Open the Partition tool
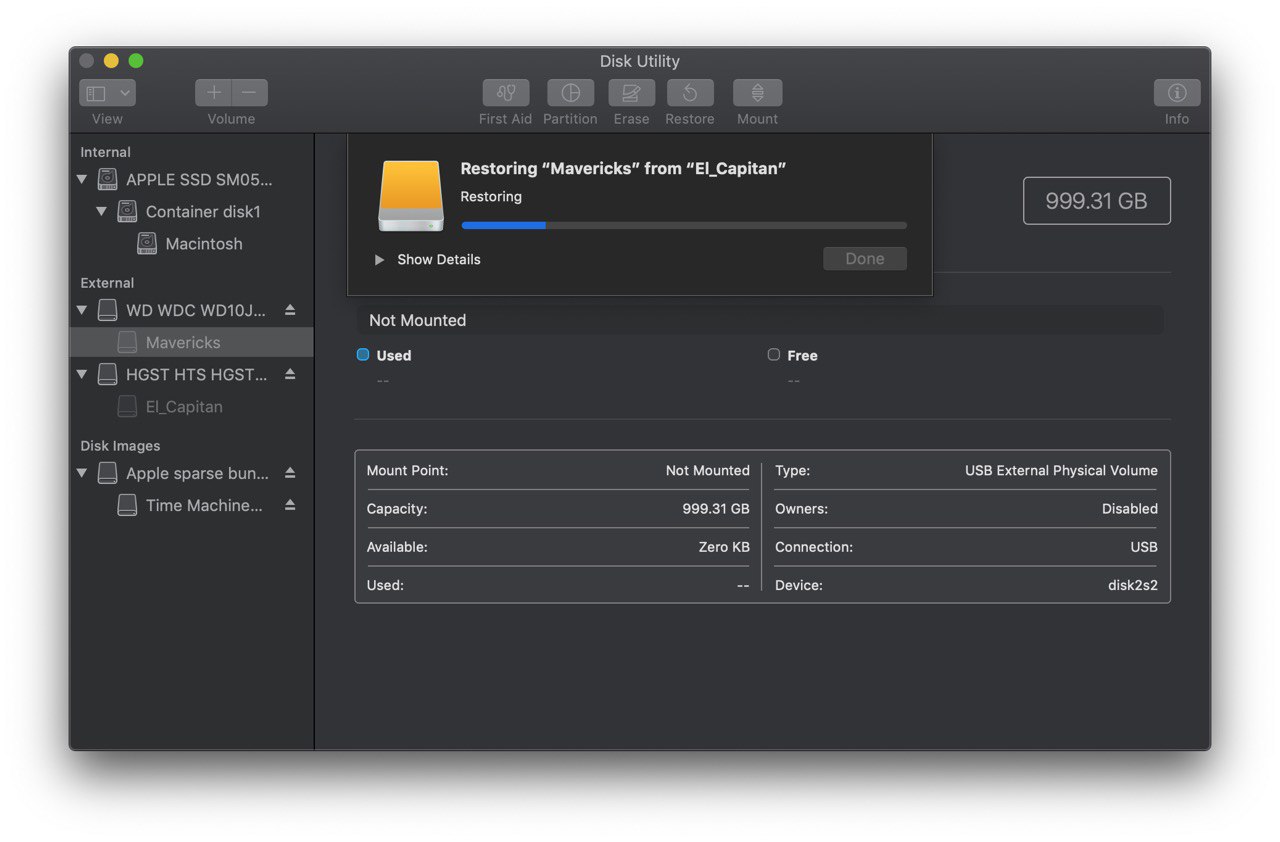The image size is (1280, 842). tap(570, 93)
